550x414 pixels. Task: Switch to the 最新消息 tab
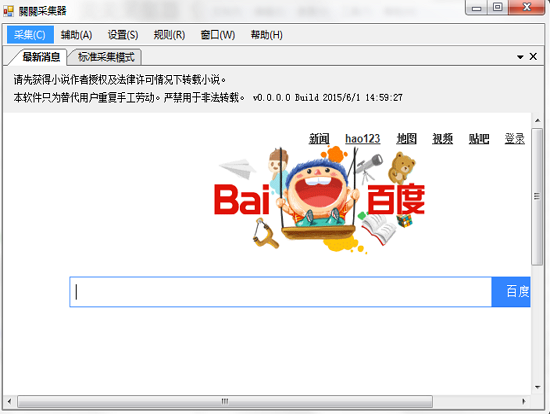pos(41,57)
